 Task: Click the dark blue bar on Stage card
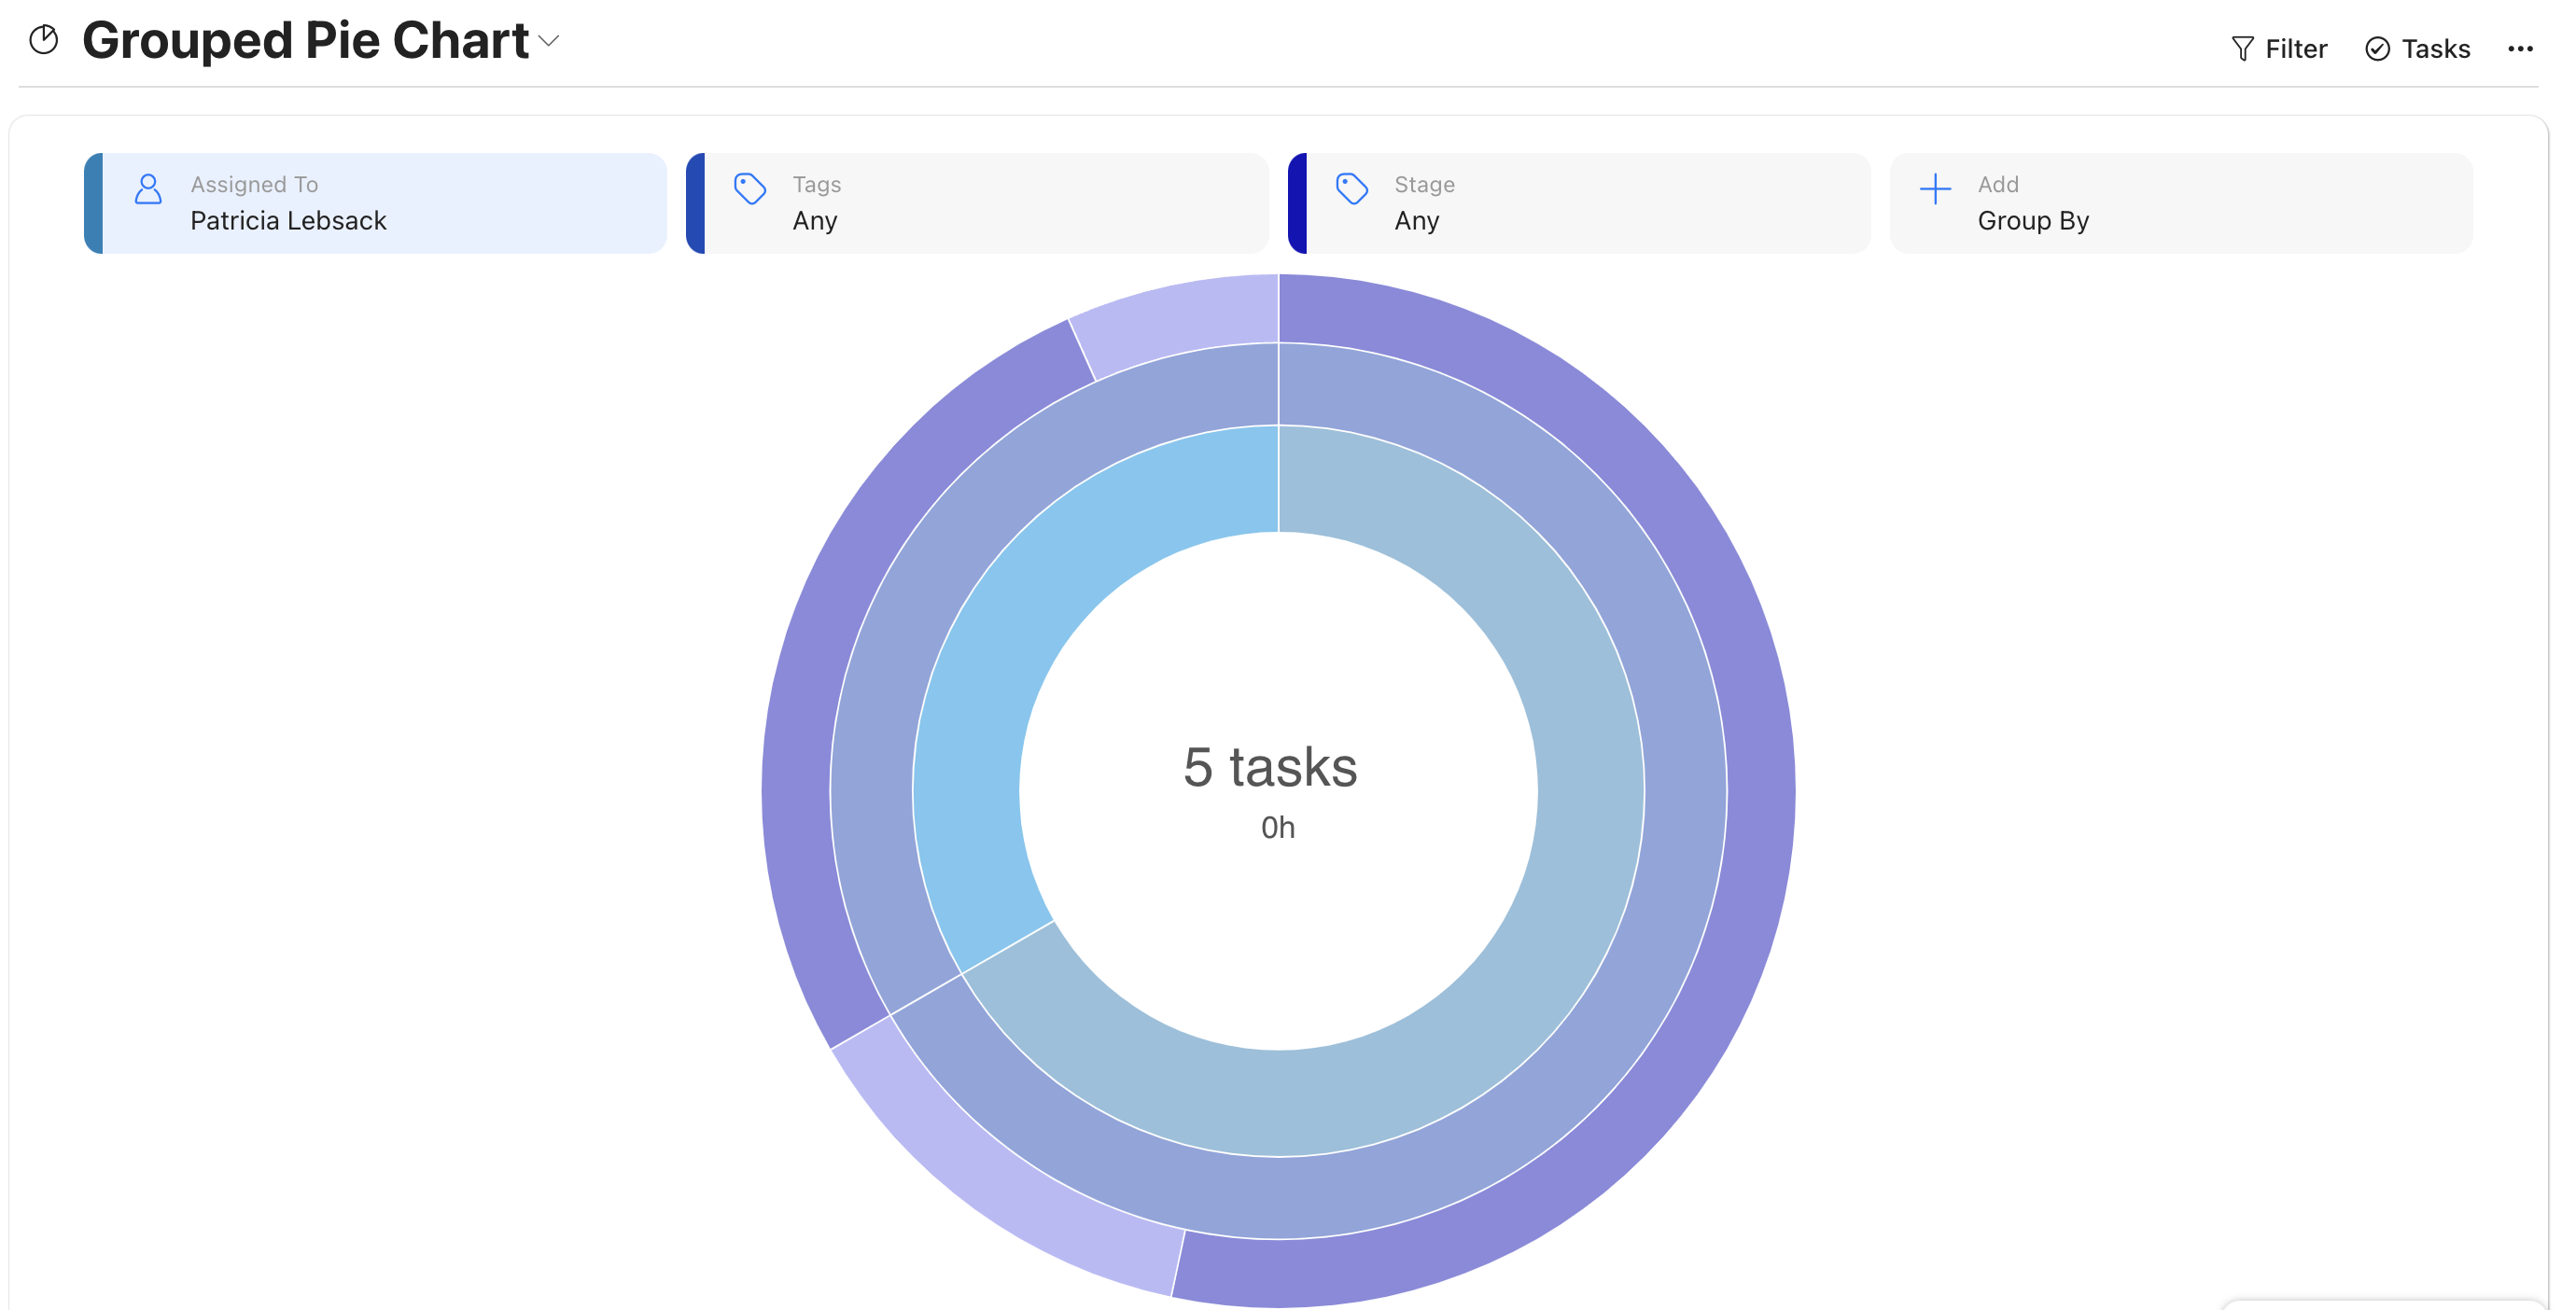click(1298, 203)
